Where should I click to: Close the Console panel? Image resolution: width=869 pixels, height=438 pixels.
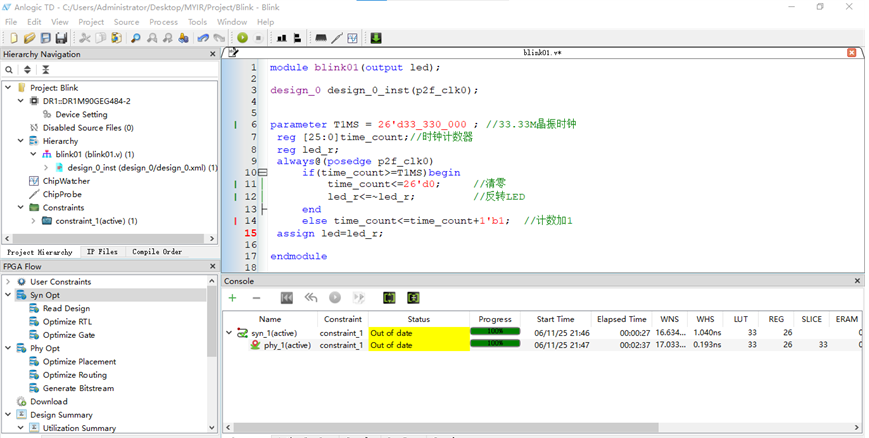857,281
